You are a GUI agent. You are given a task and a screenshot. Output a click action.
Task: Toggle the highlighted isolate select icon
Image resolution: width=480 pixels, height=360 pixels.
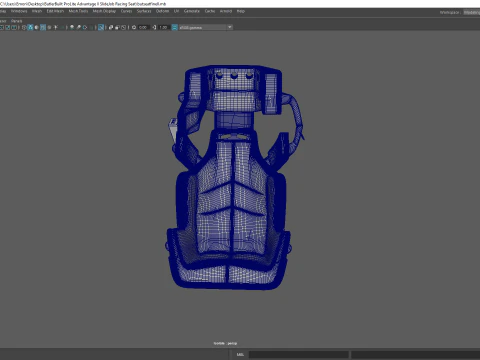pos(101,27)
